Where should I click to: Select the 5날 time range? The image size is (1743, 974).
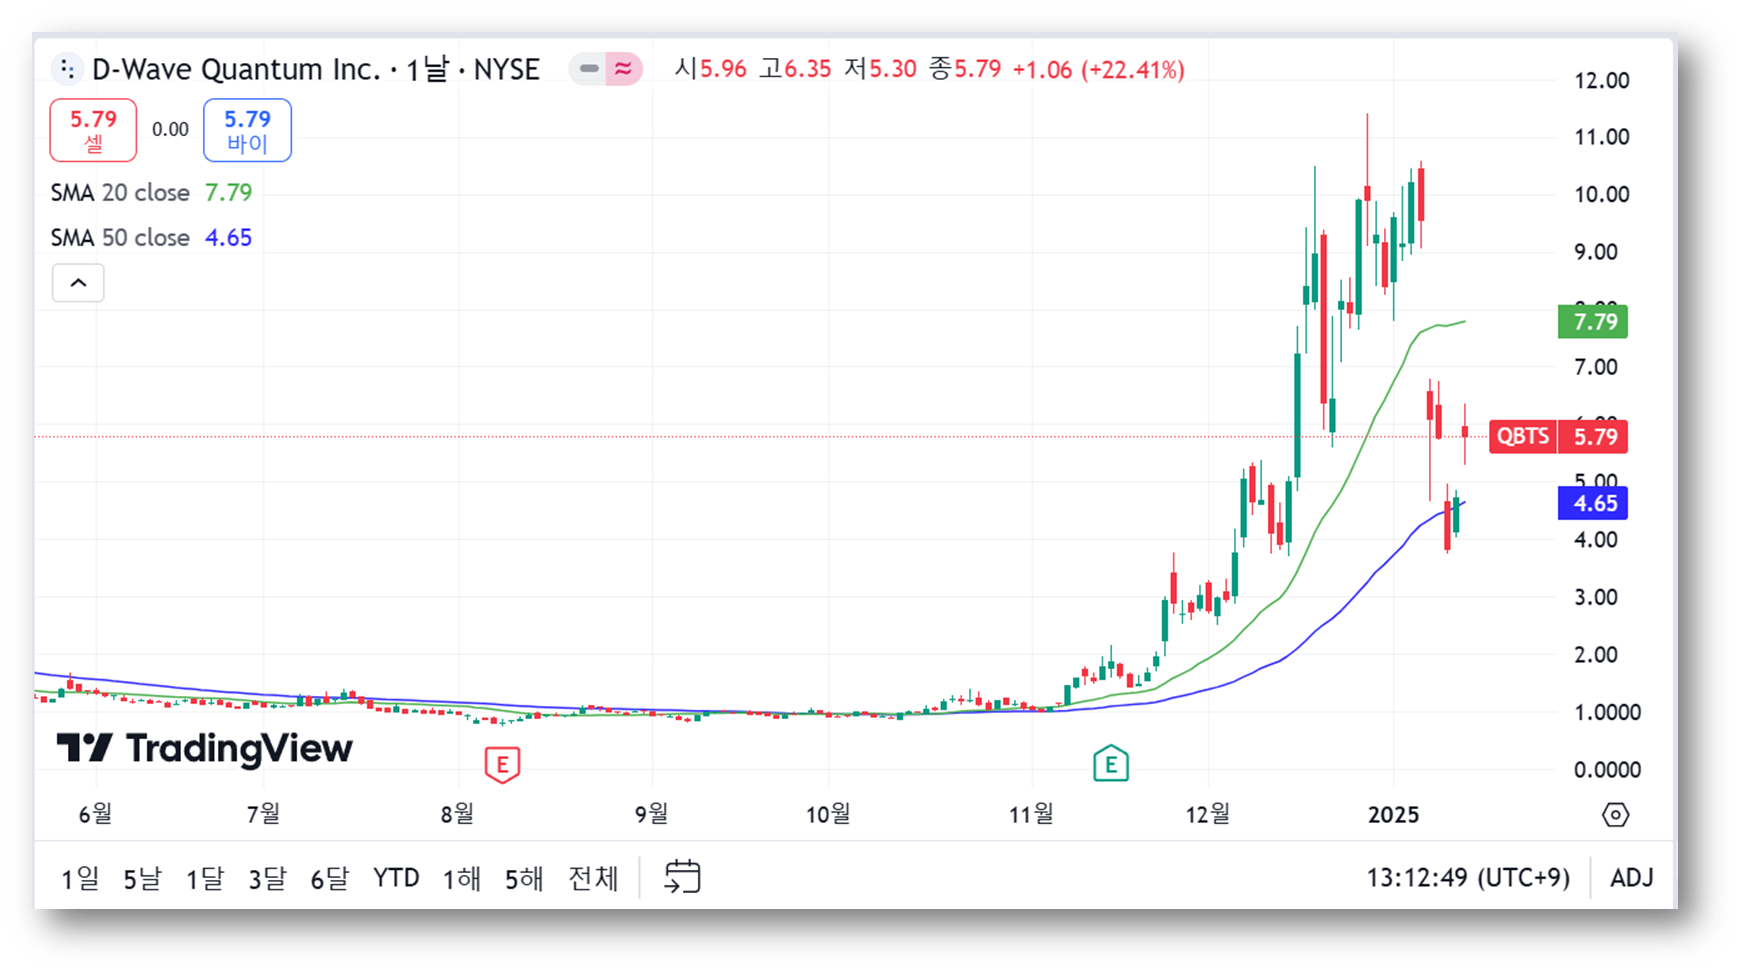point(142,879)
